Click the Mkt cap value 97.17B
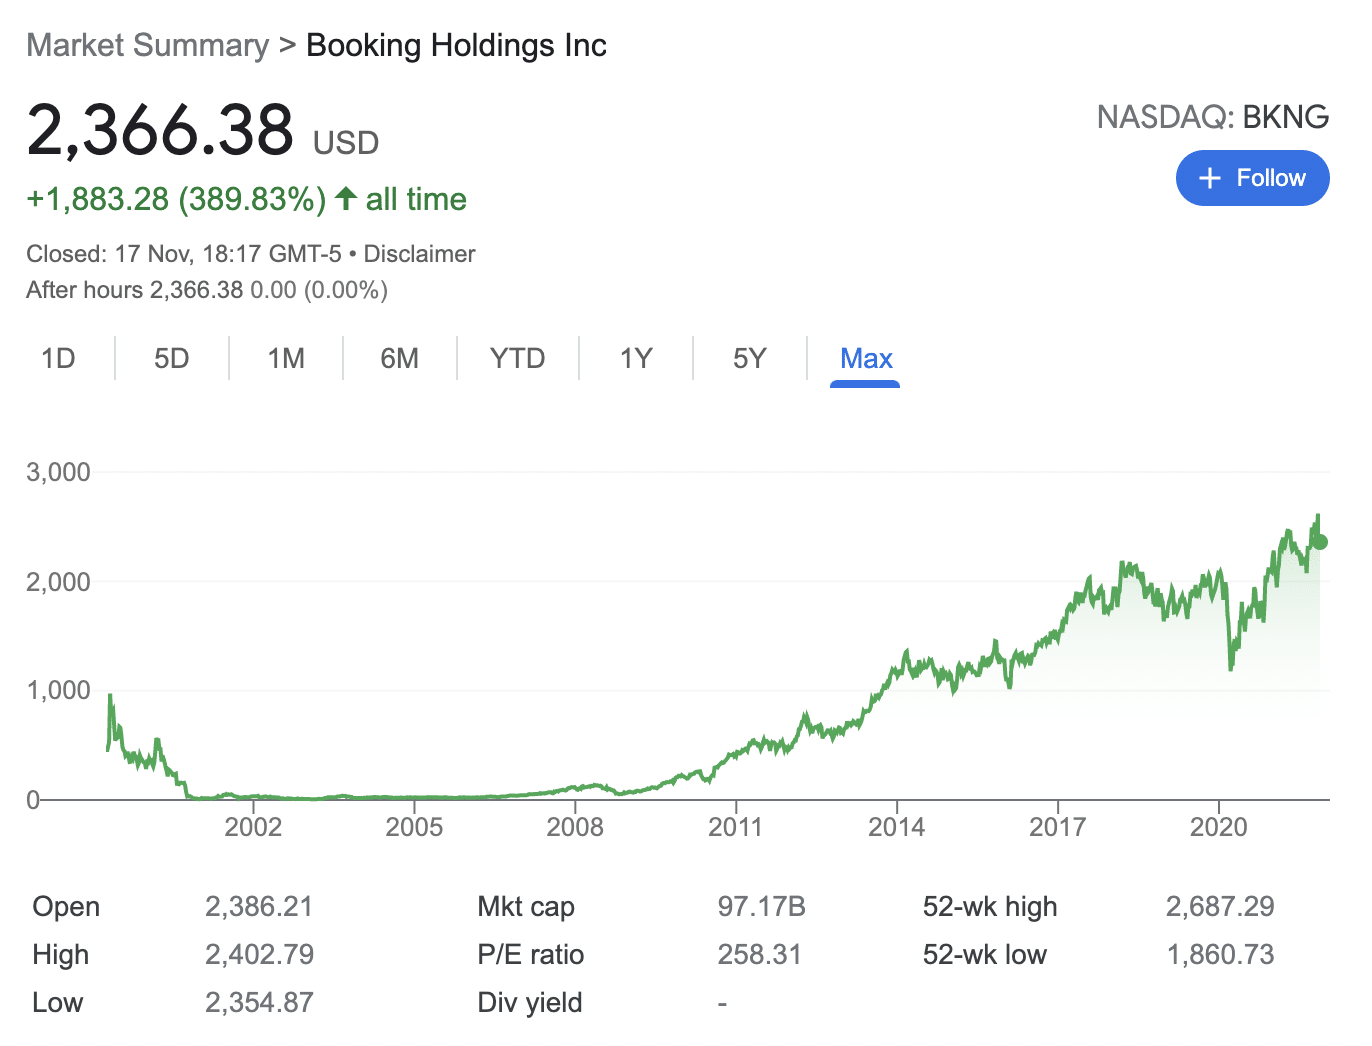The image size is (1372, 1046). coord(761,907)
